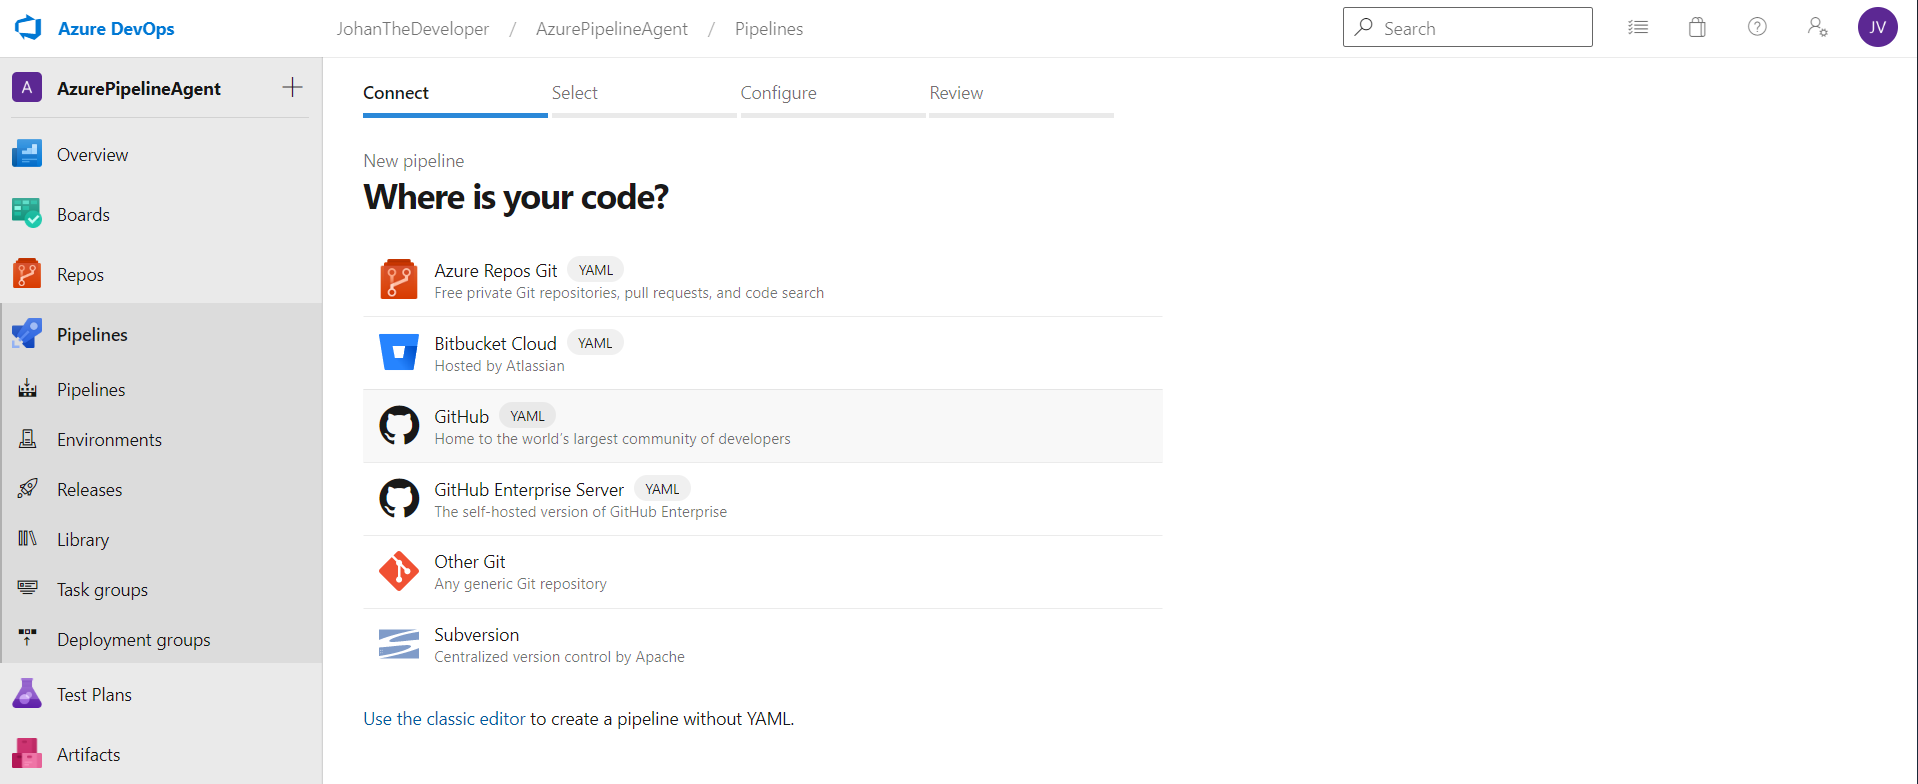This screenshot has width=1918, height=784.
Task: Open Task groups in the sidebar
Action: 161,590
